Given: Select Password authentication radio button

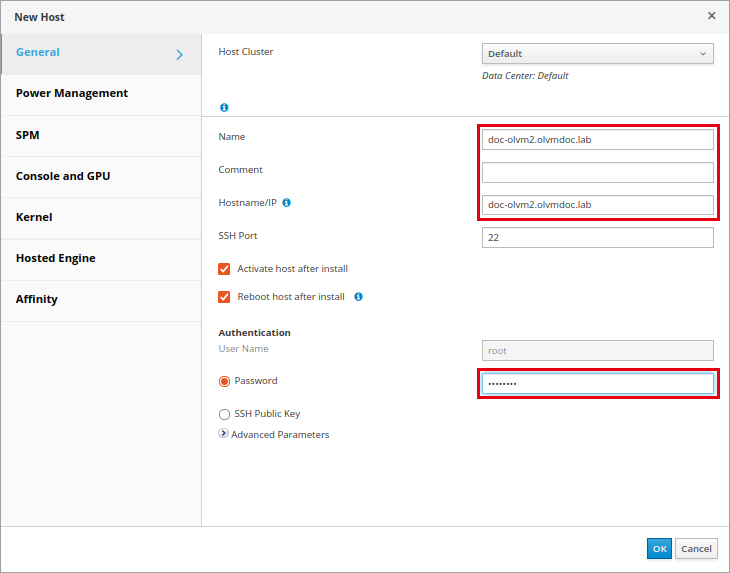Looking at the screenshot, I should pyautogui.click(x=224, y=381).
